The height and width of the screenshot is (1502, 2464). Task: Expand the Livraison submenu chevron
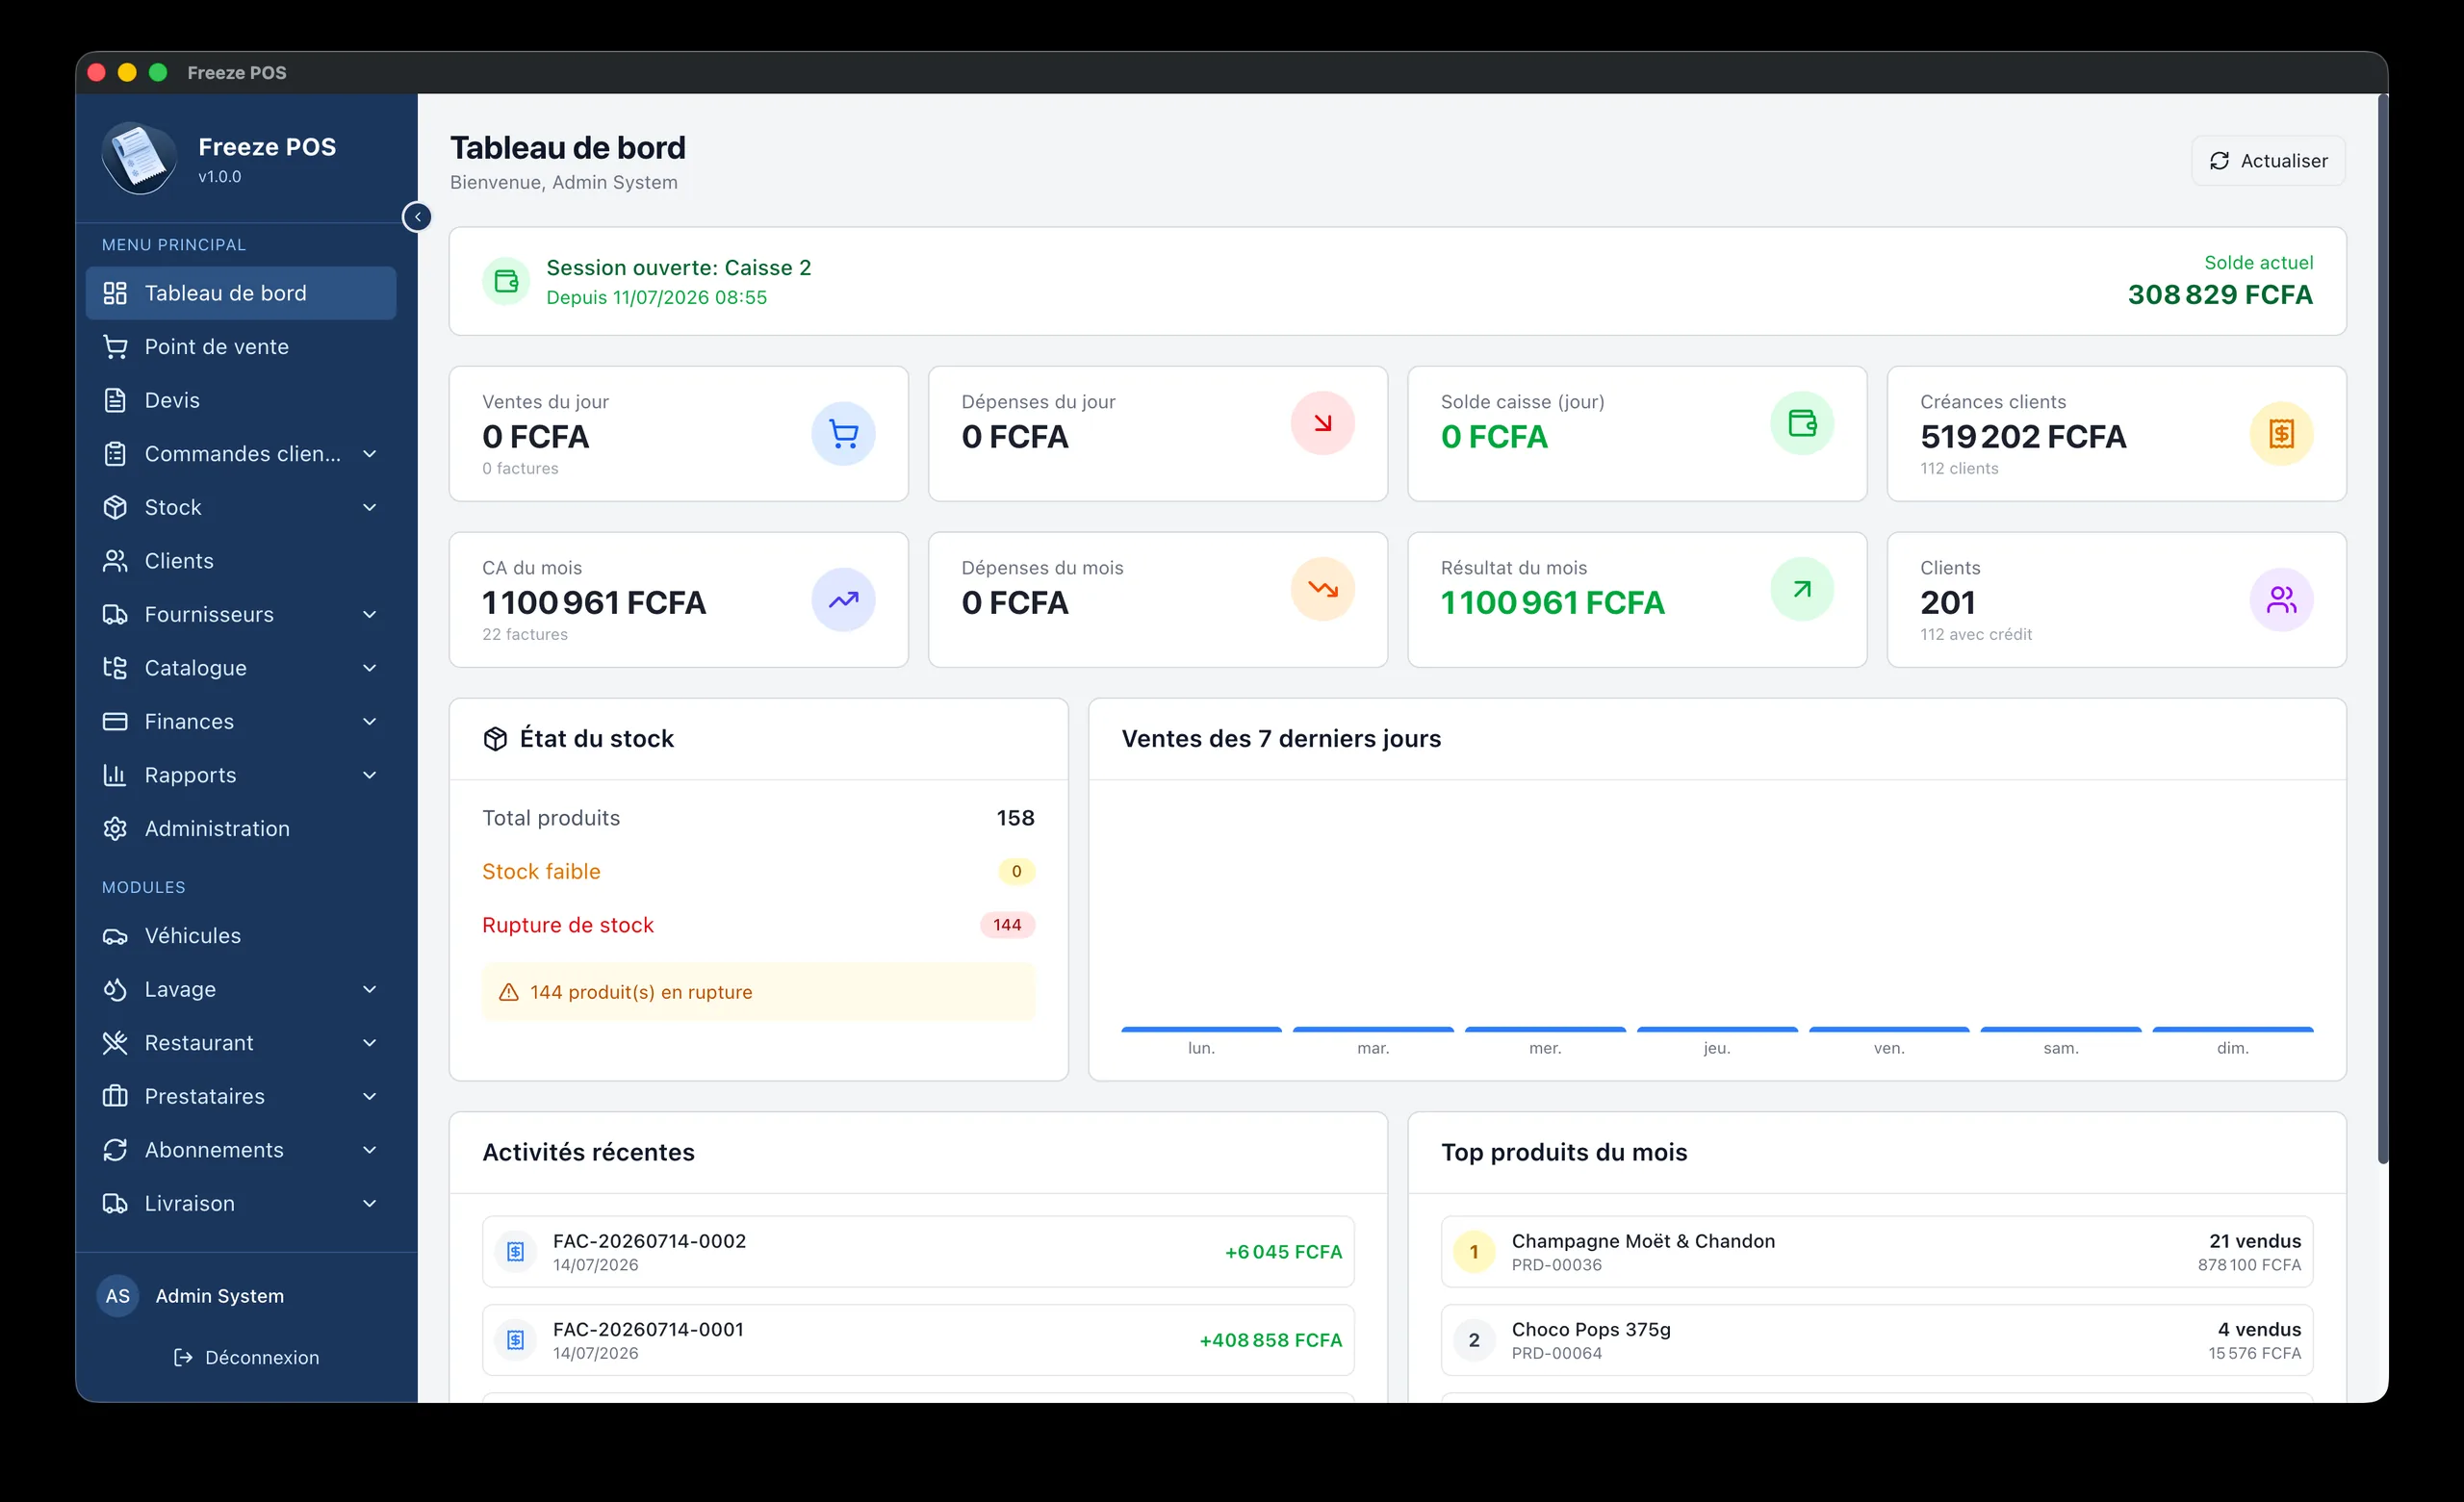pos(370,1203)
